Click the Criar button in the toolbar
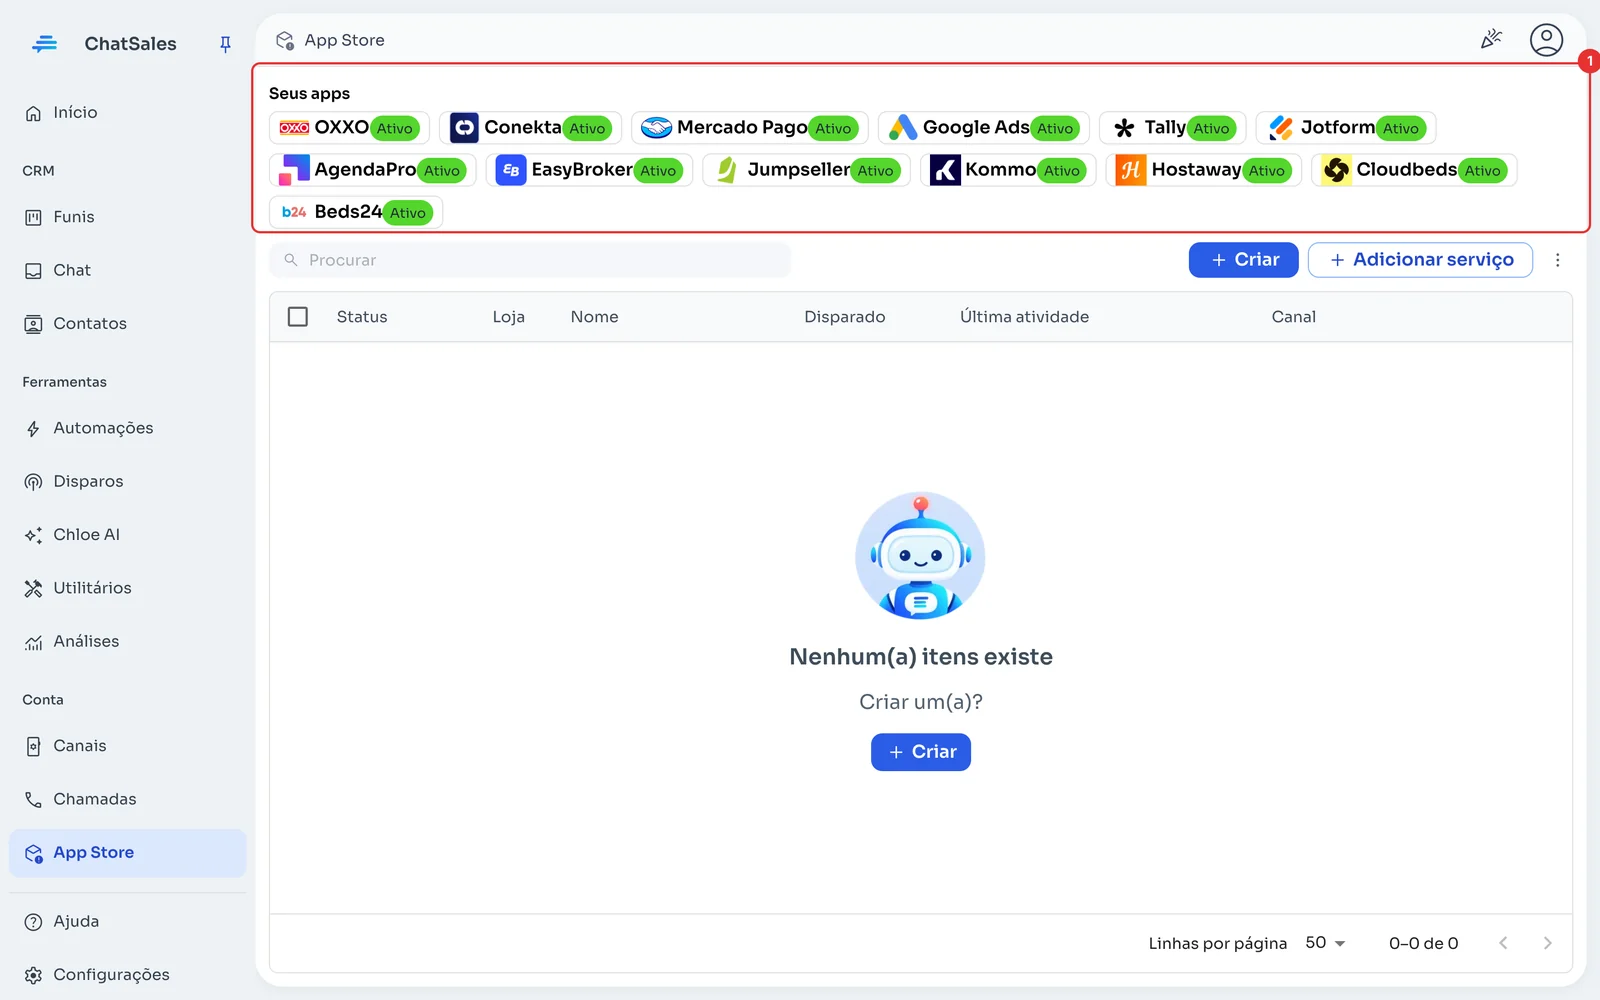Screen dimensions: 1600x1000 click(1243, 260)
